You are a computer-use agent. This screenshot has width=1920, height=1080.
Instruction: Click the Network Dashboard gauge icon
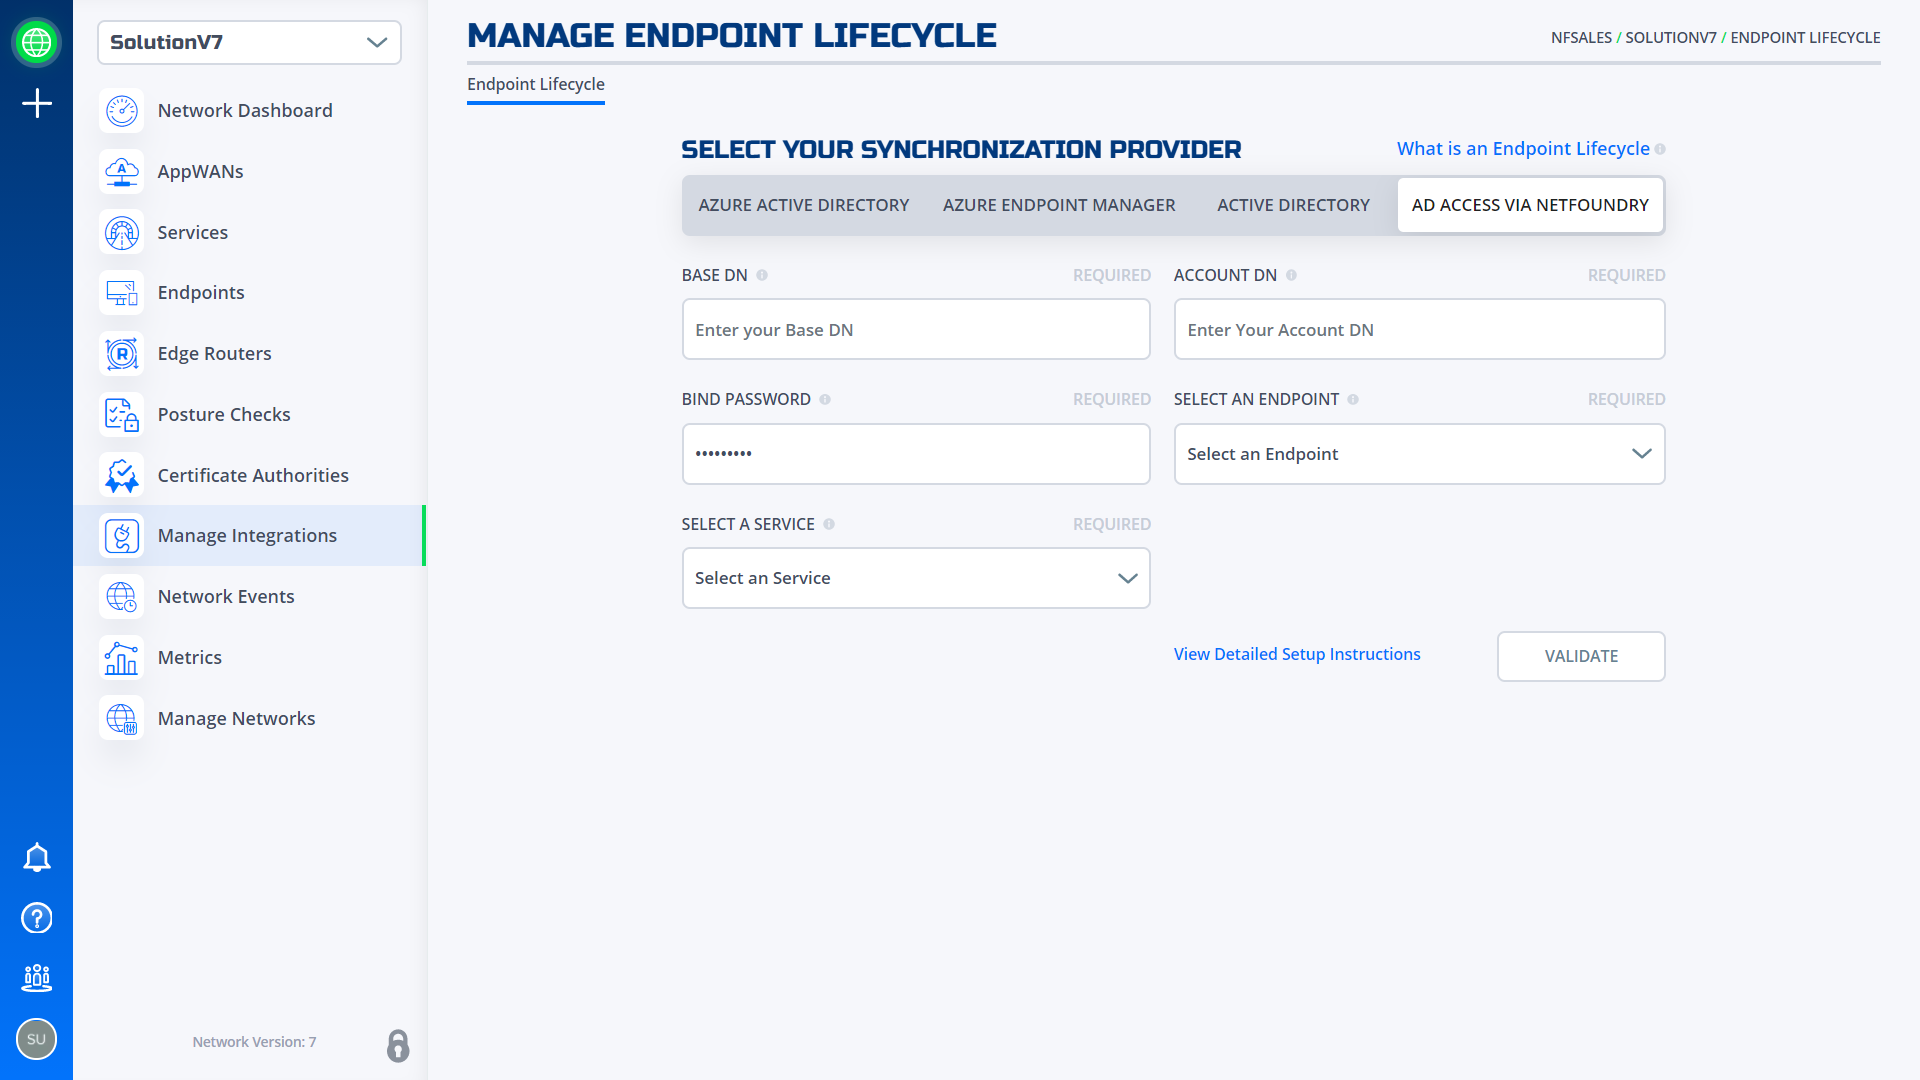122,111
